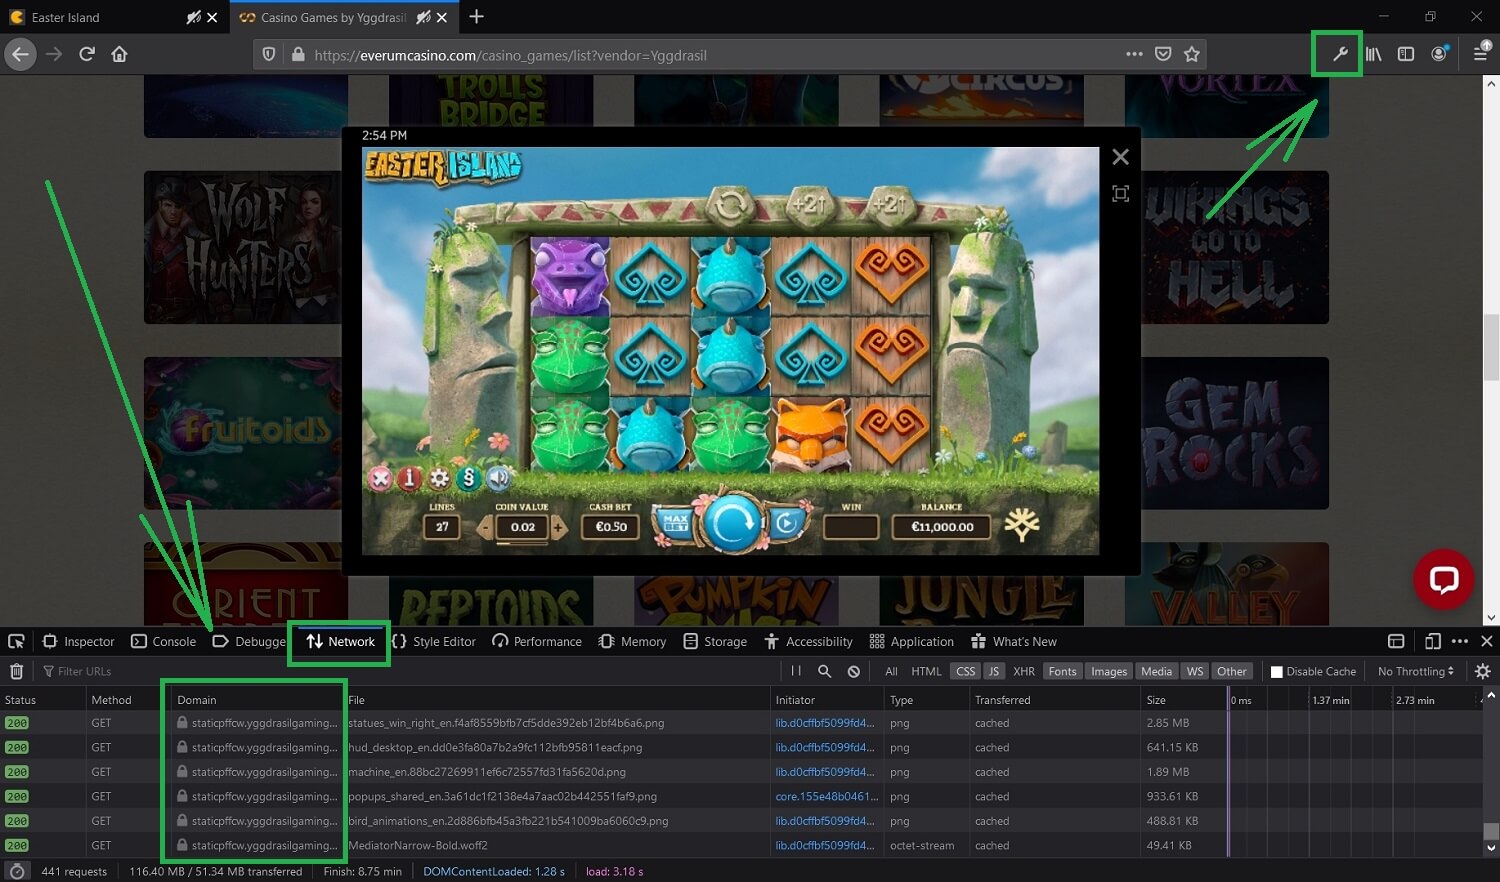This screenshot has width=1500, height=882.
Task: Sort requests by the Size column
Action: [1184, 700]
